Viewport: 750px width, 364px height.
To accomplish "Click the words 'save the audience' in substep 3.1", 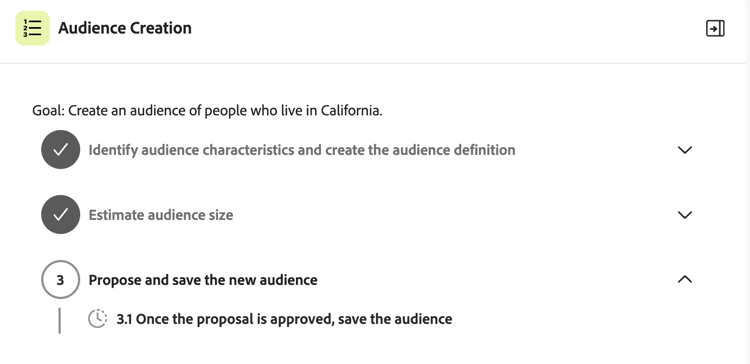I will coord(395,319).
